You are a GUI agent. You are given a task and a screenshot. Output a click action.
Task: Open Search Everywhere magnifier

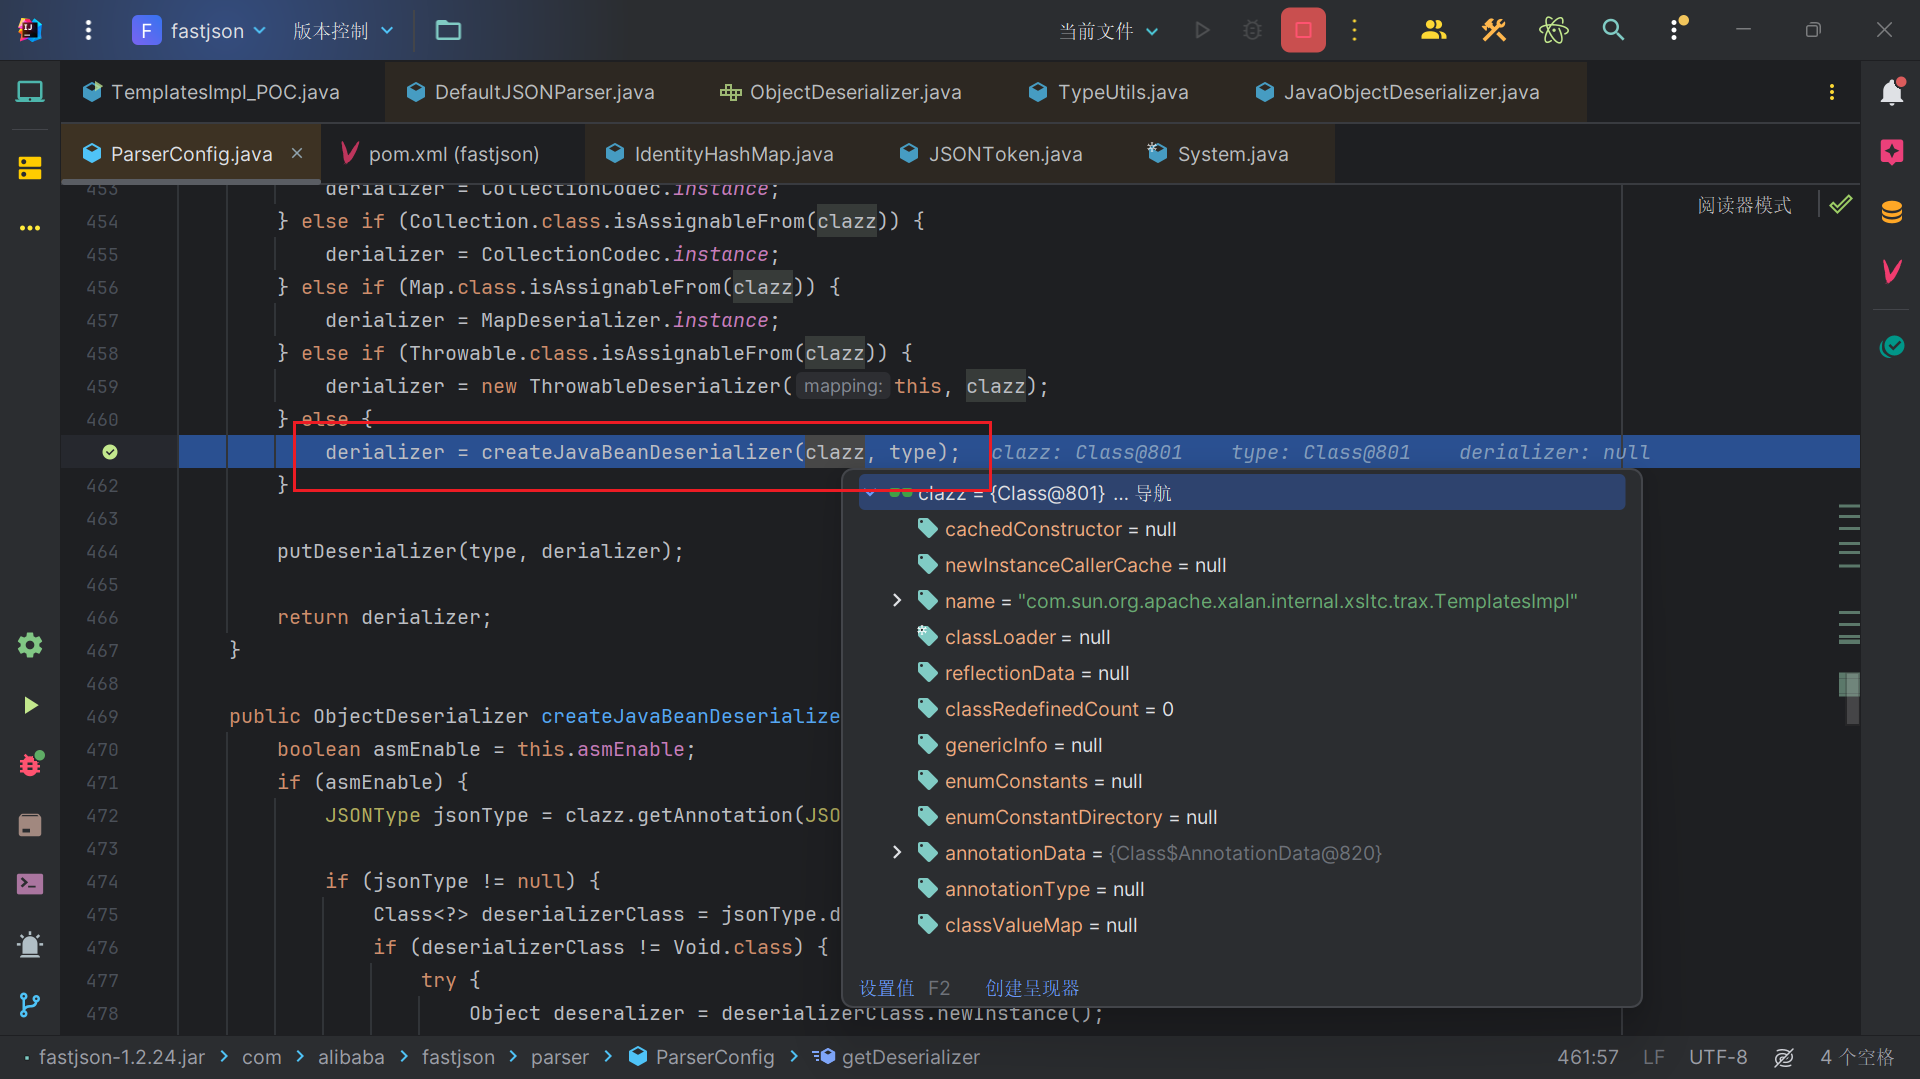tap(1613, 30)
